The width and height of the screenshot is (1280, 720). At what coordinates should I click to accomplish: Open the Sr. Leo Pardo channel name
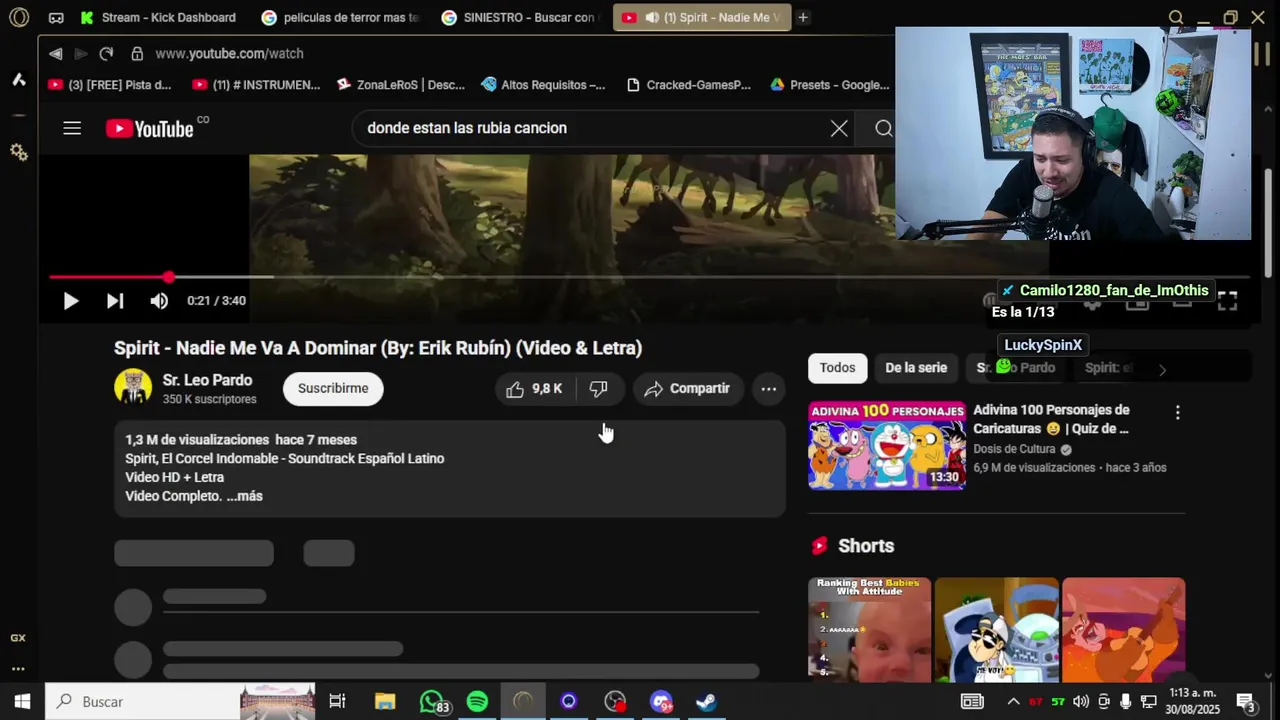click(207, 380)
